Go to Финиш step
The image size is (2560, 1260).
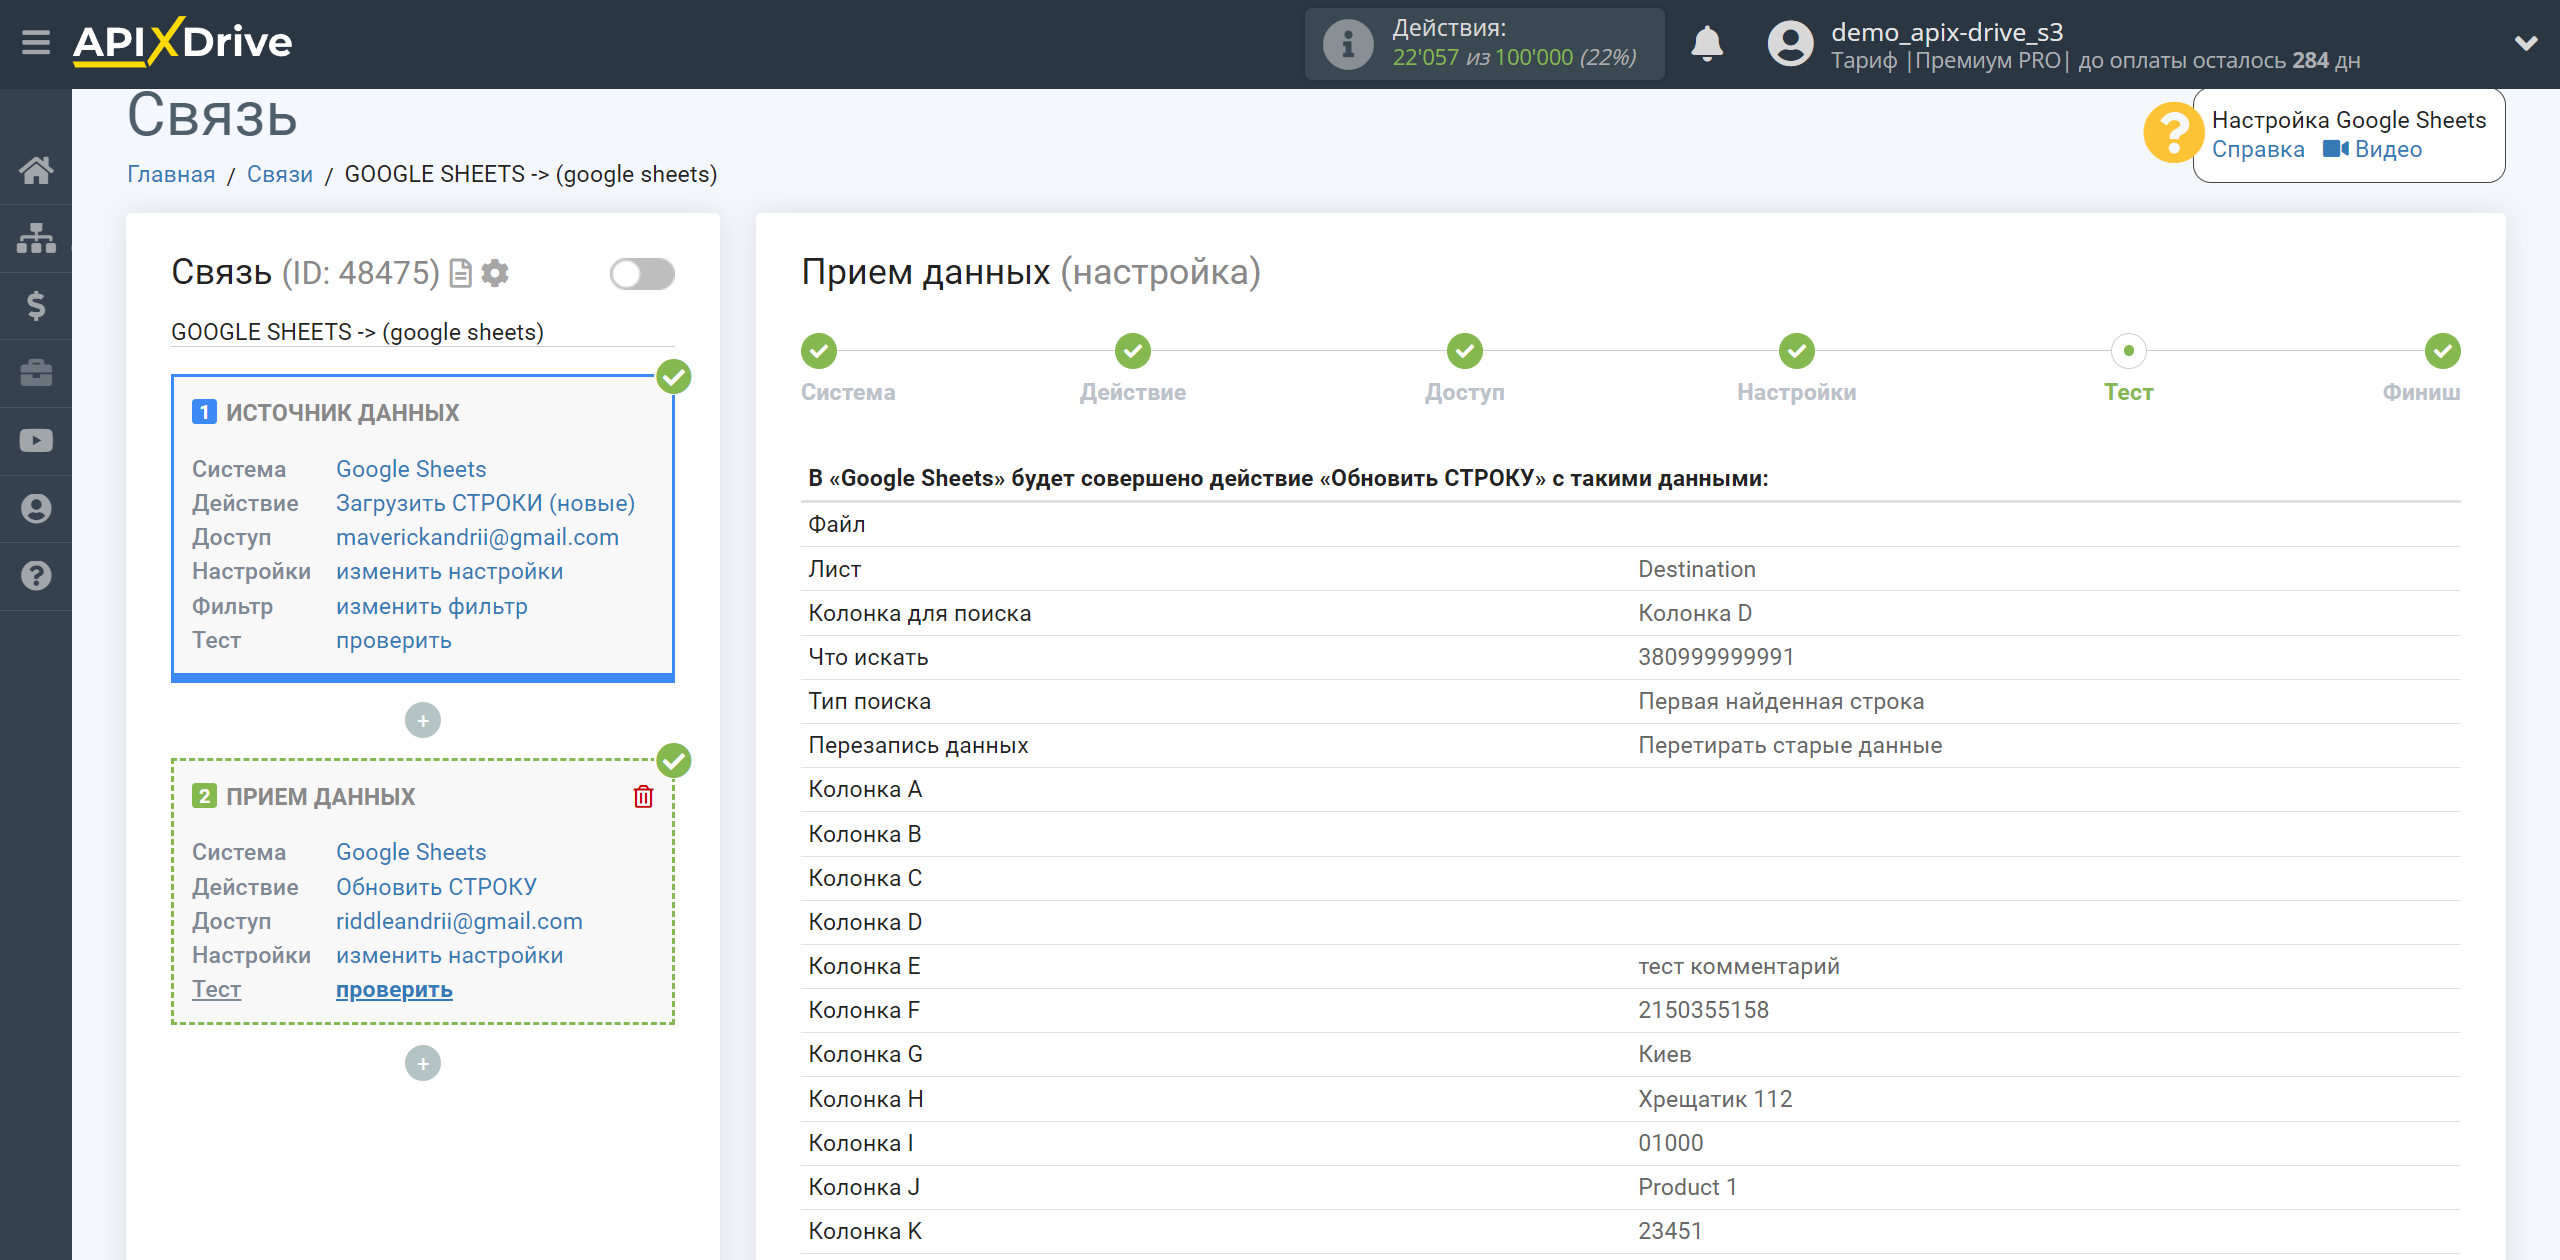click(2443, 351)
